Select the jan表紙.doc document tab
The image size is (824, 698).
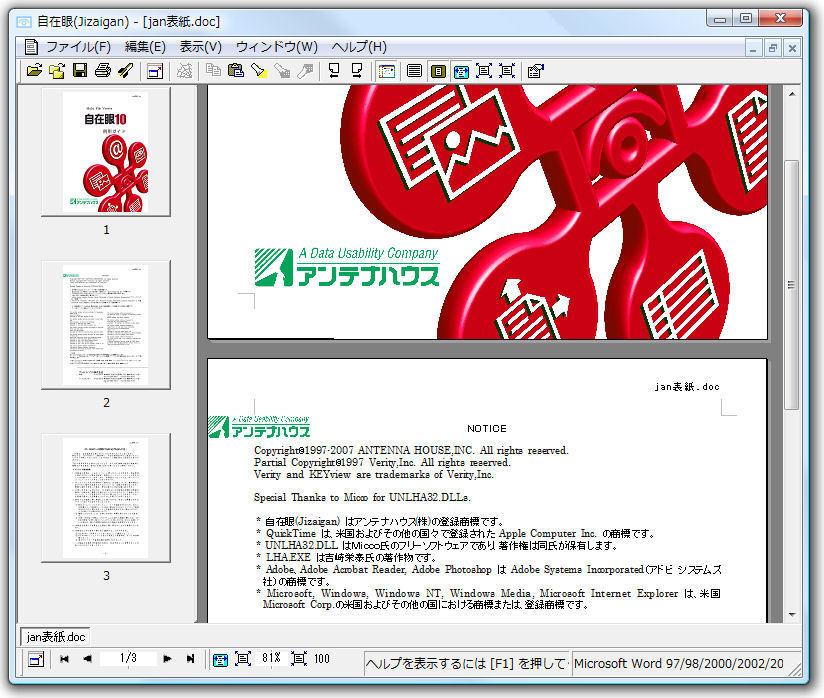point(55,637)
